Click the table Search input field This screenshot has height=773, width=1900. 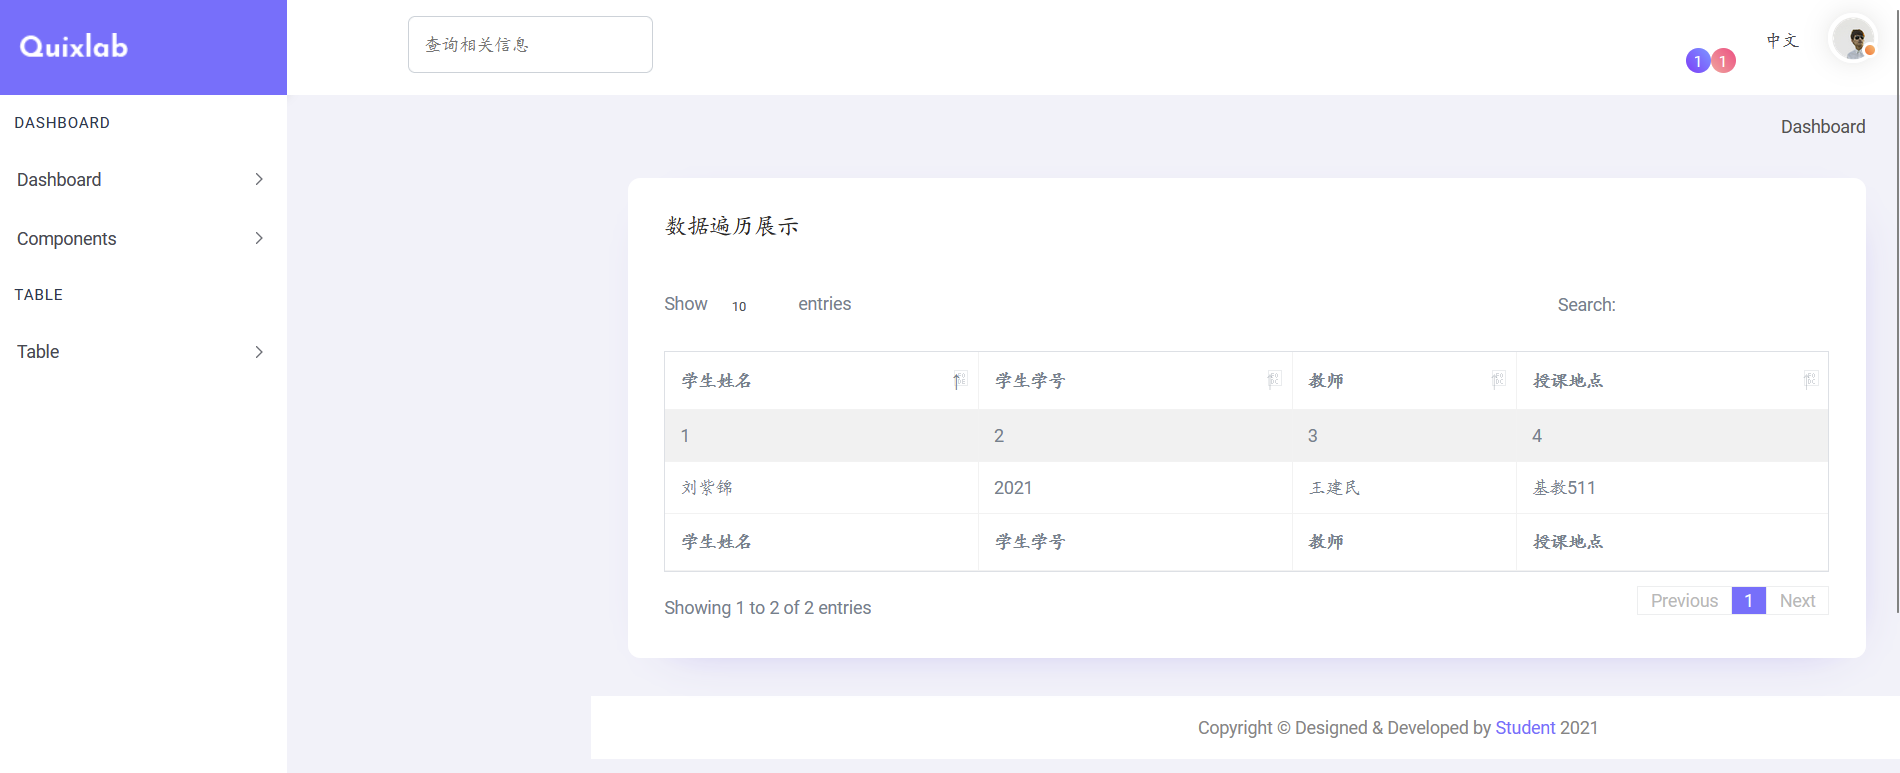1725,305
